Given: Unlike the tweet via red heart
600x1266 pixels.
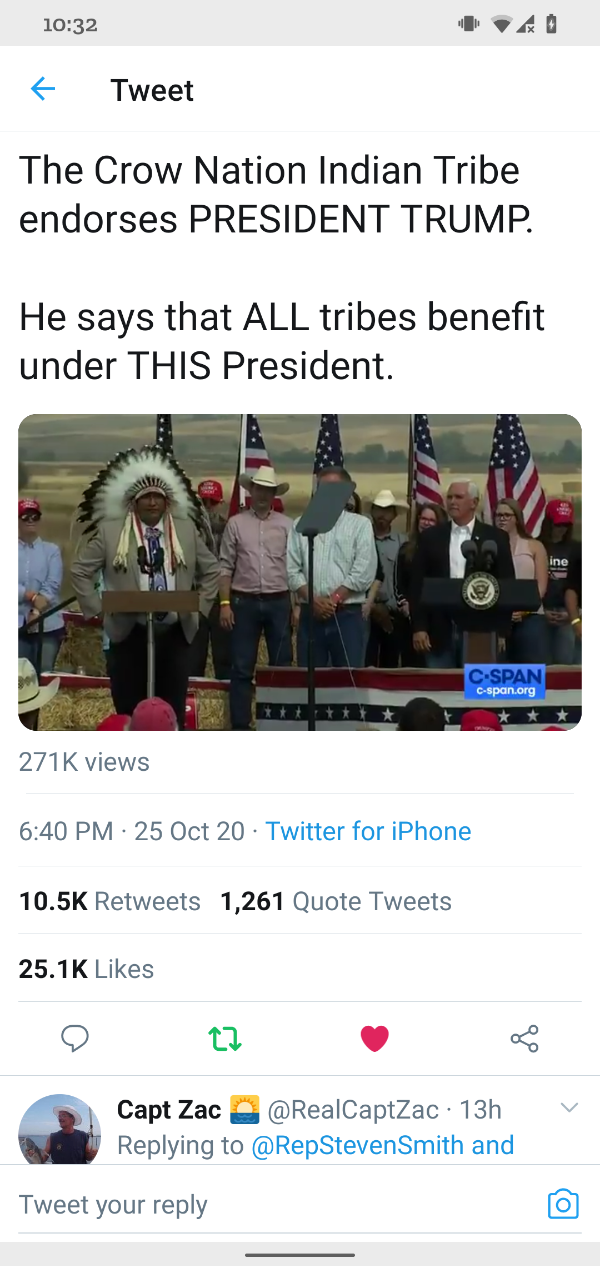Looking at the screenshot, I should [374, 1040].
